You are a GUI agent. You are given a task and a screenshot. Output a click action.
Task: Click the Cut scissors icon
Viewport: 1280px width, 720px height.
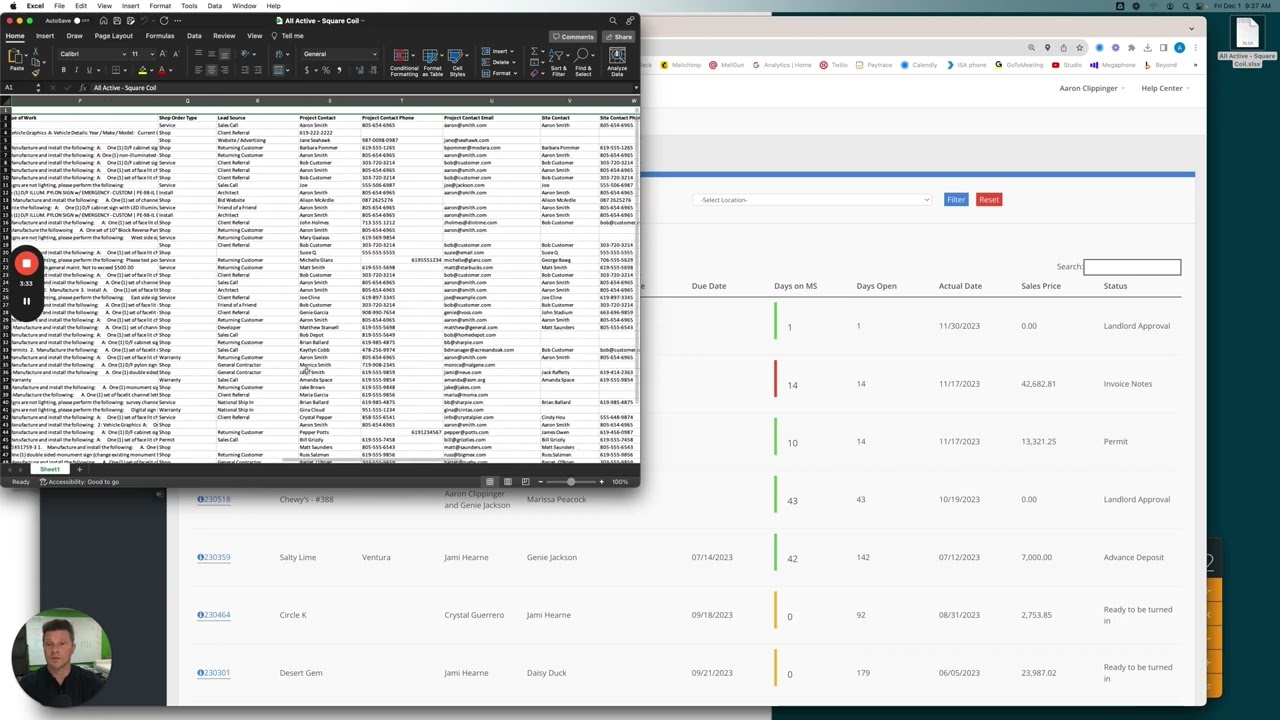[36, 52]
